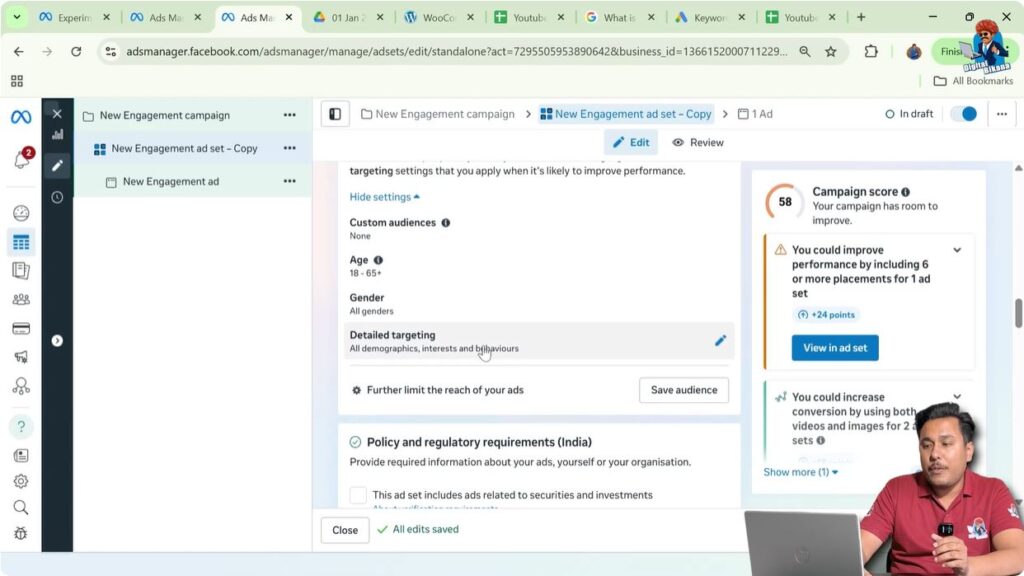Viewport: 1024px width, 576px height.
Task: Click View in ad set button
Action: click(835, 347)
